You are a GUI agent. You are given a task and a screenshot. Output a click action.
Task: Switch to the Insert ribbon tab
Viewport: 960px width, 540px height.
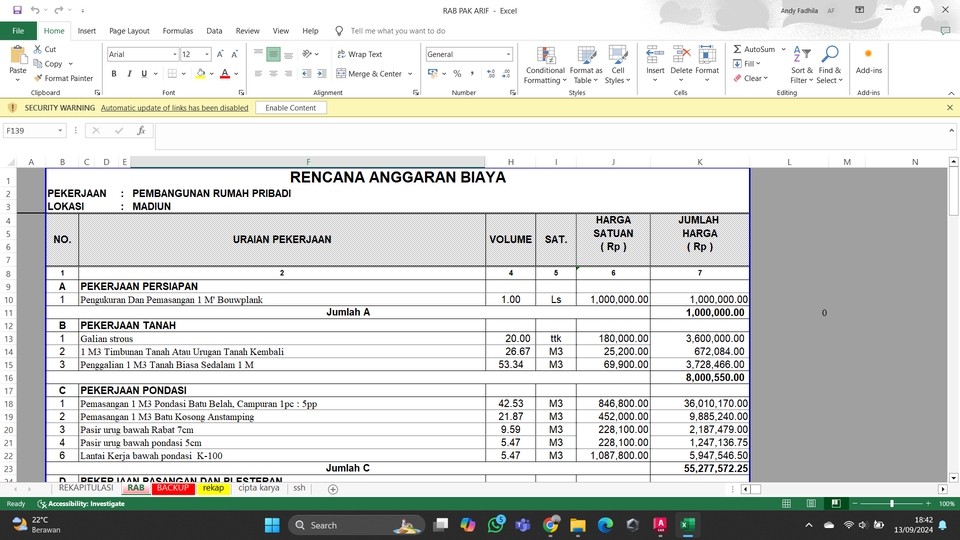coord(86,31)
